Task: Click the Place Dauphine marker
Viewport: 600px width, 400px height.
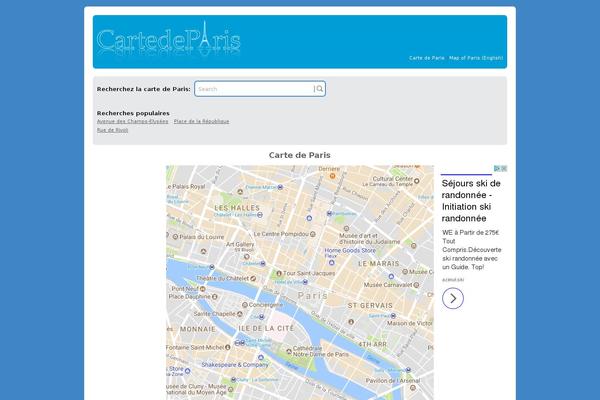Action: (x=215, y=297)
